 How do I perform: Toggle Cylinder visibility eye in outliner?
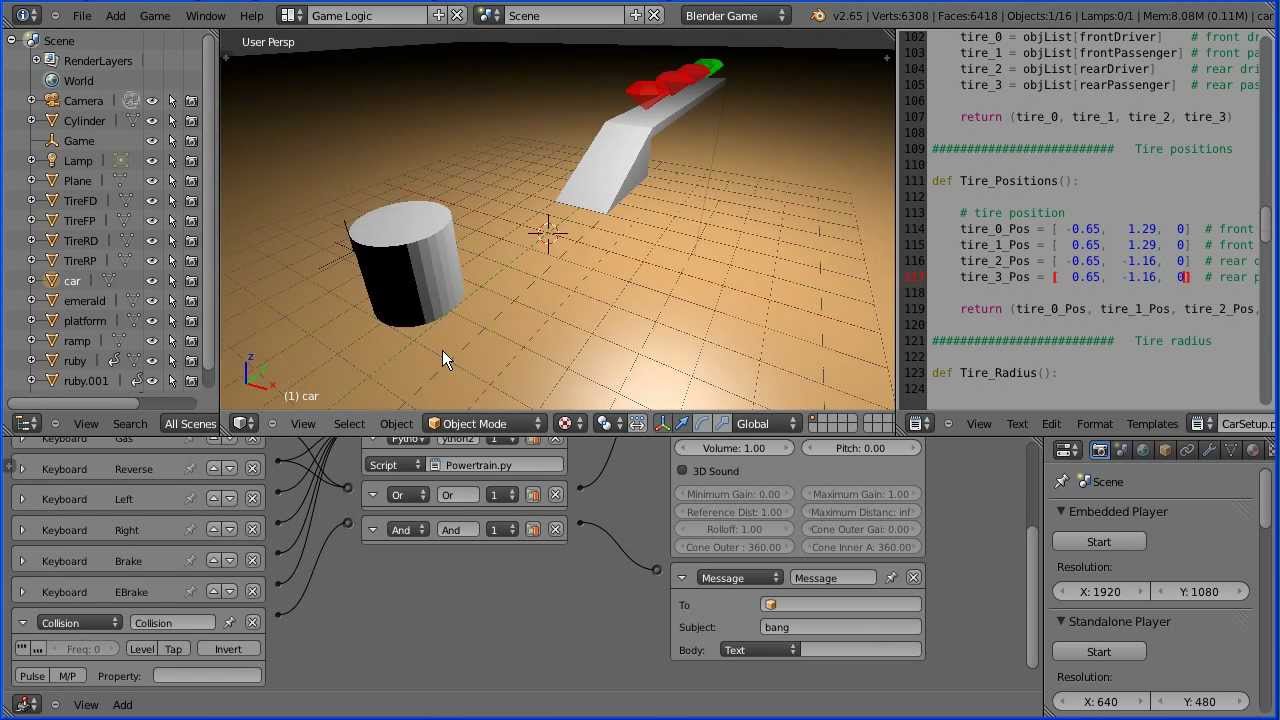152,120
